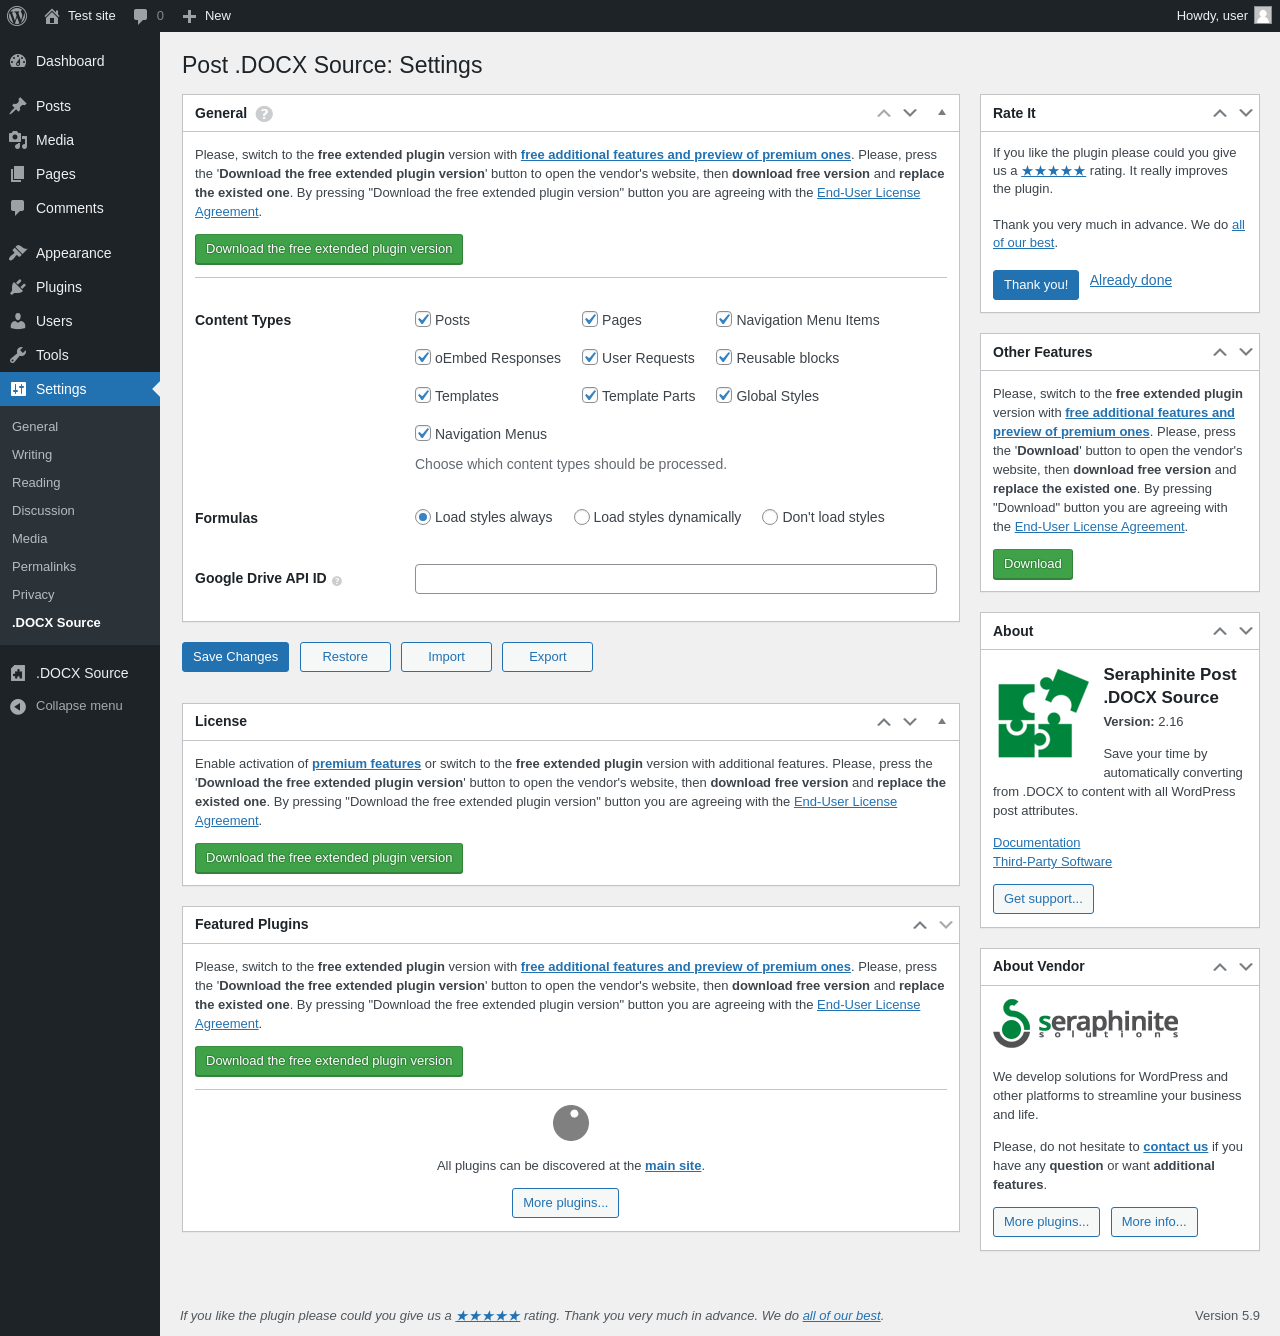The image size is (1280, 1336).
Task: Click the Collapse menu arrow icon
Action: click(18, 707)
